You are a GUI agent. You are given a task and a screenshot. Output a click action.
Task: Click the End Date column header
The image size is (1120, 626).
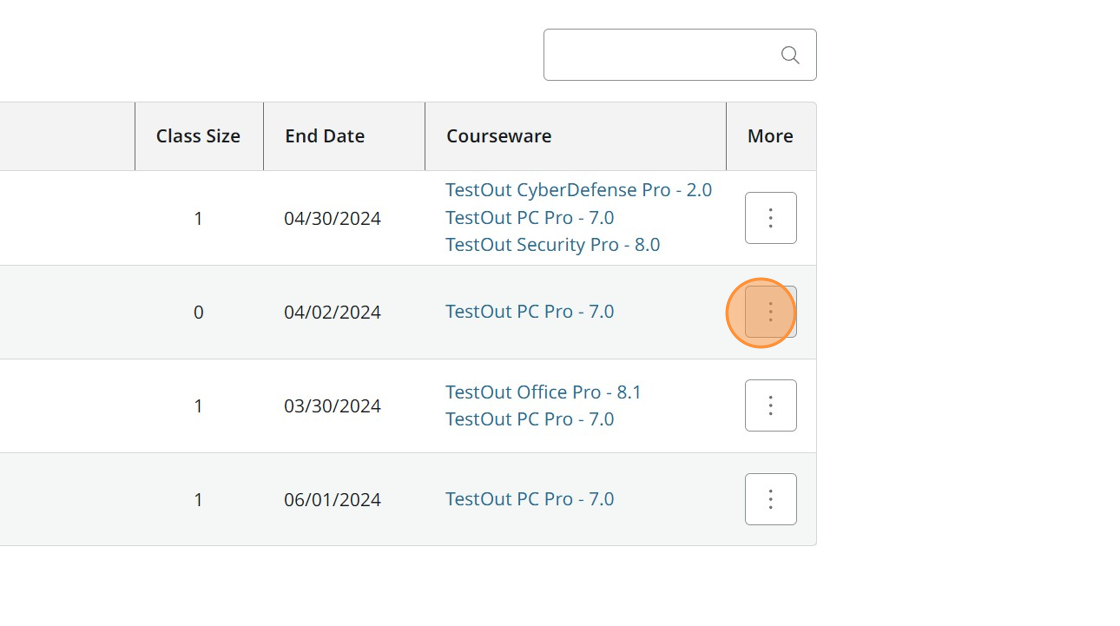point(324,136)
